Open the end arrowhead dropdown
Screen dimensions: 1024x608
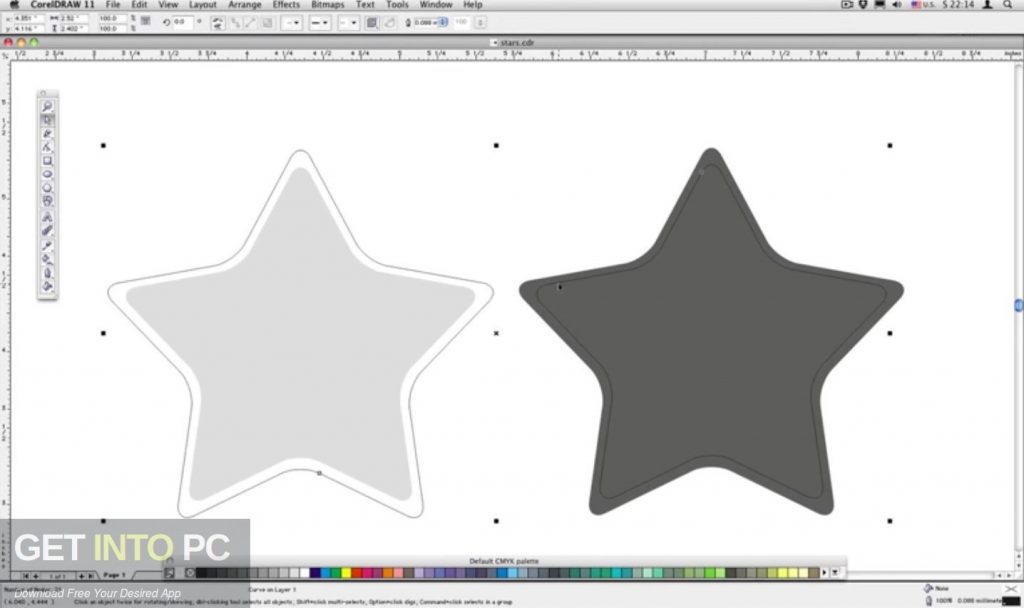(348, 23)
